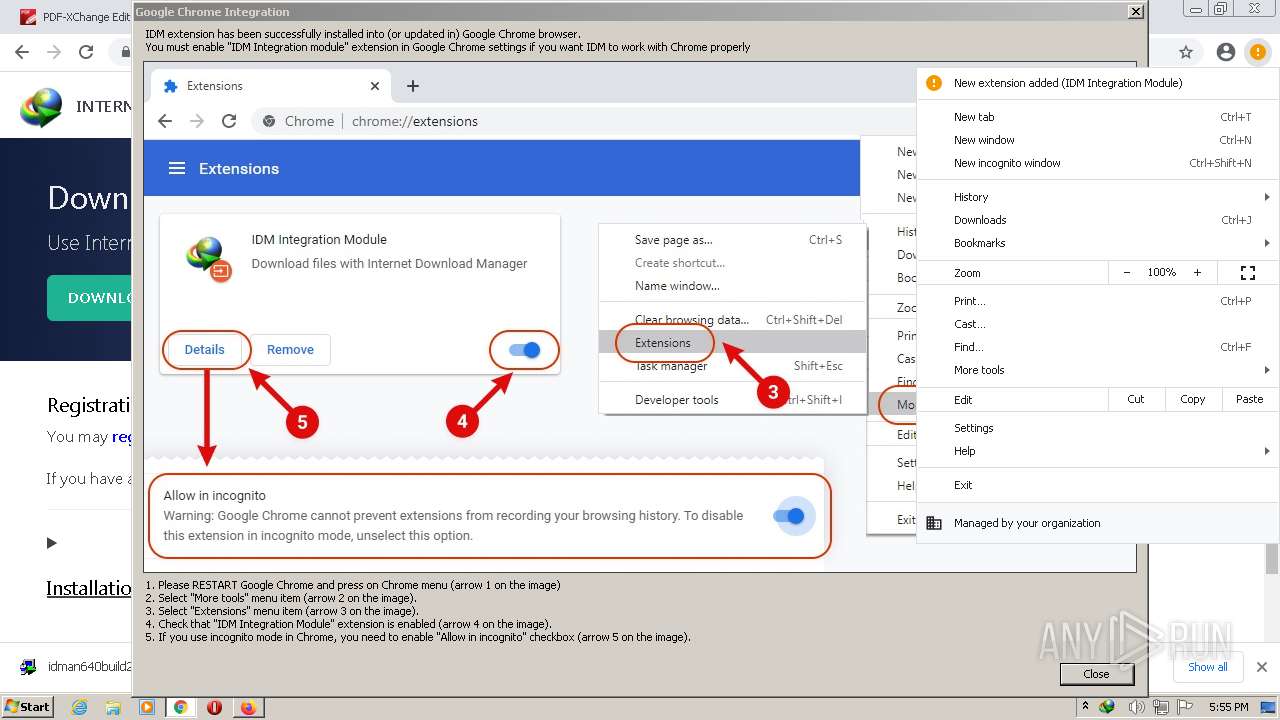
Task: Click the IDM globe logo on the webpage
Action: (x=41, y=107)
